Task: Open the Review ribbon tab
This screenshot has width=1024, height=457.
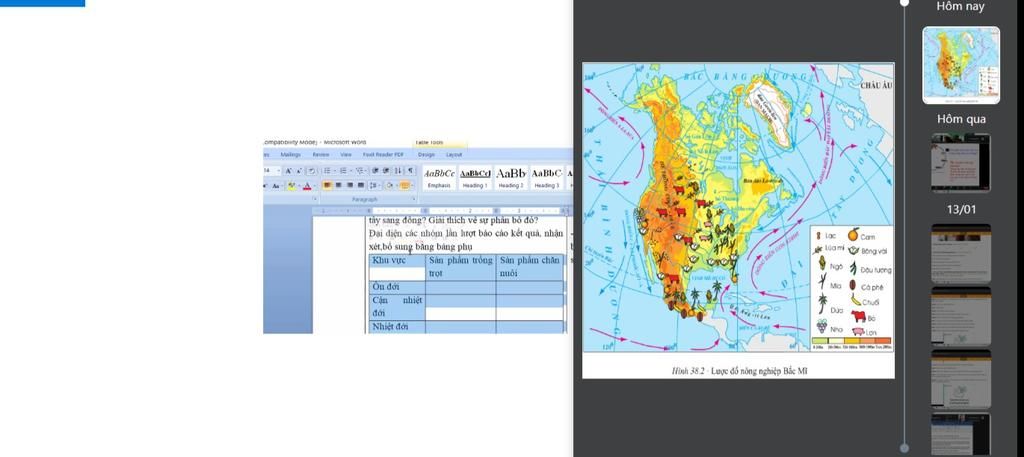Action: pyautogui.click(x=321, y=155)
